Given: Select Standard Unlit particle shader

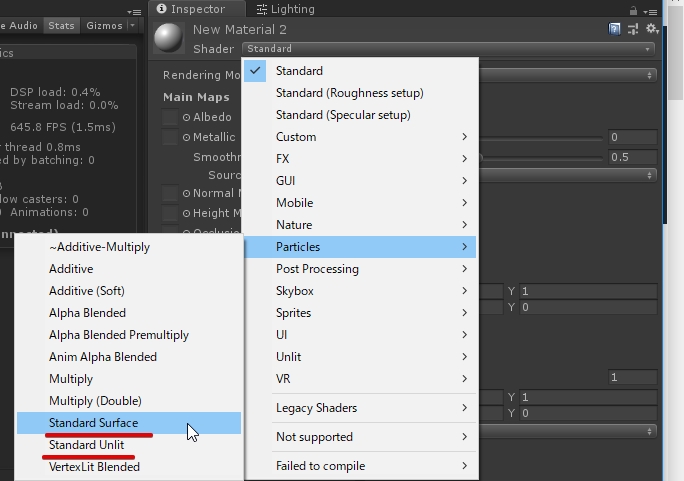Looking at the screenshot, I should point(129,445).
